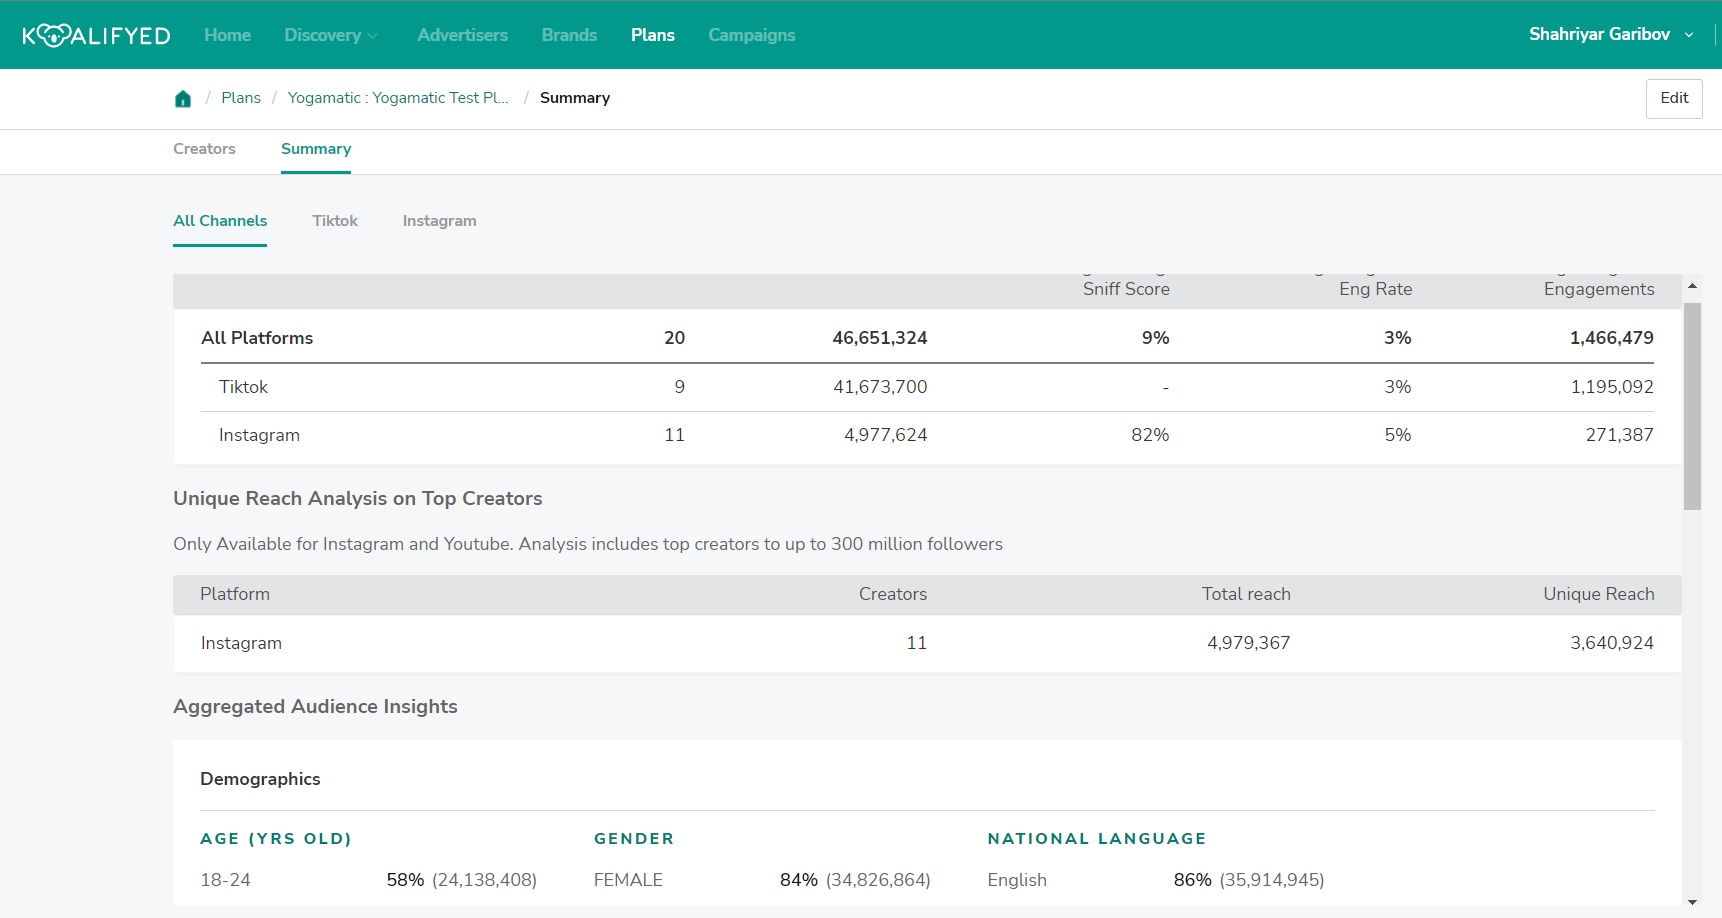The height and width of the screenshot is (918, 1722).
Task: Expand the Discovery navigation dropdown
Action: click(322, 34)
